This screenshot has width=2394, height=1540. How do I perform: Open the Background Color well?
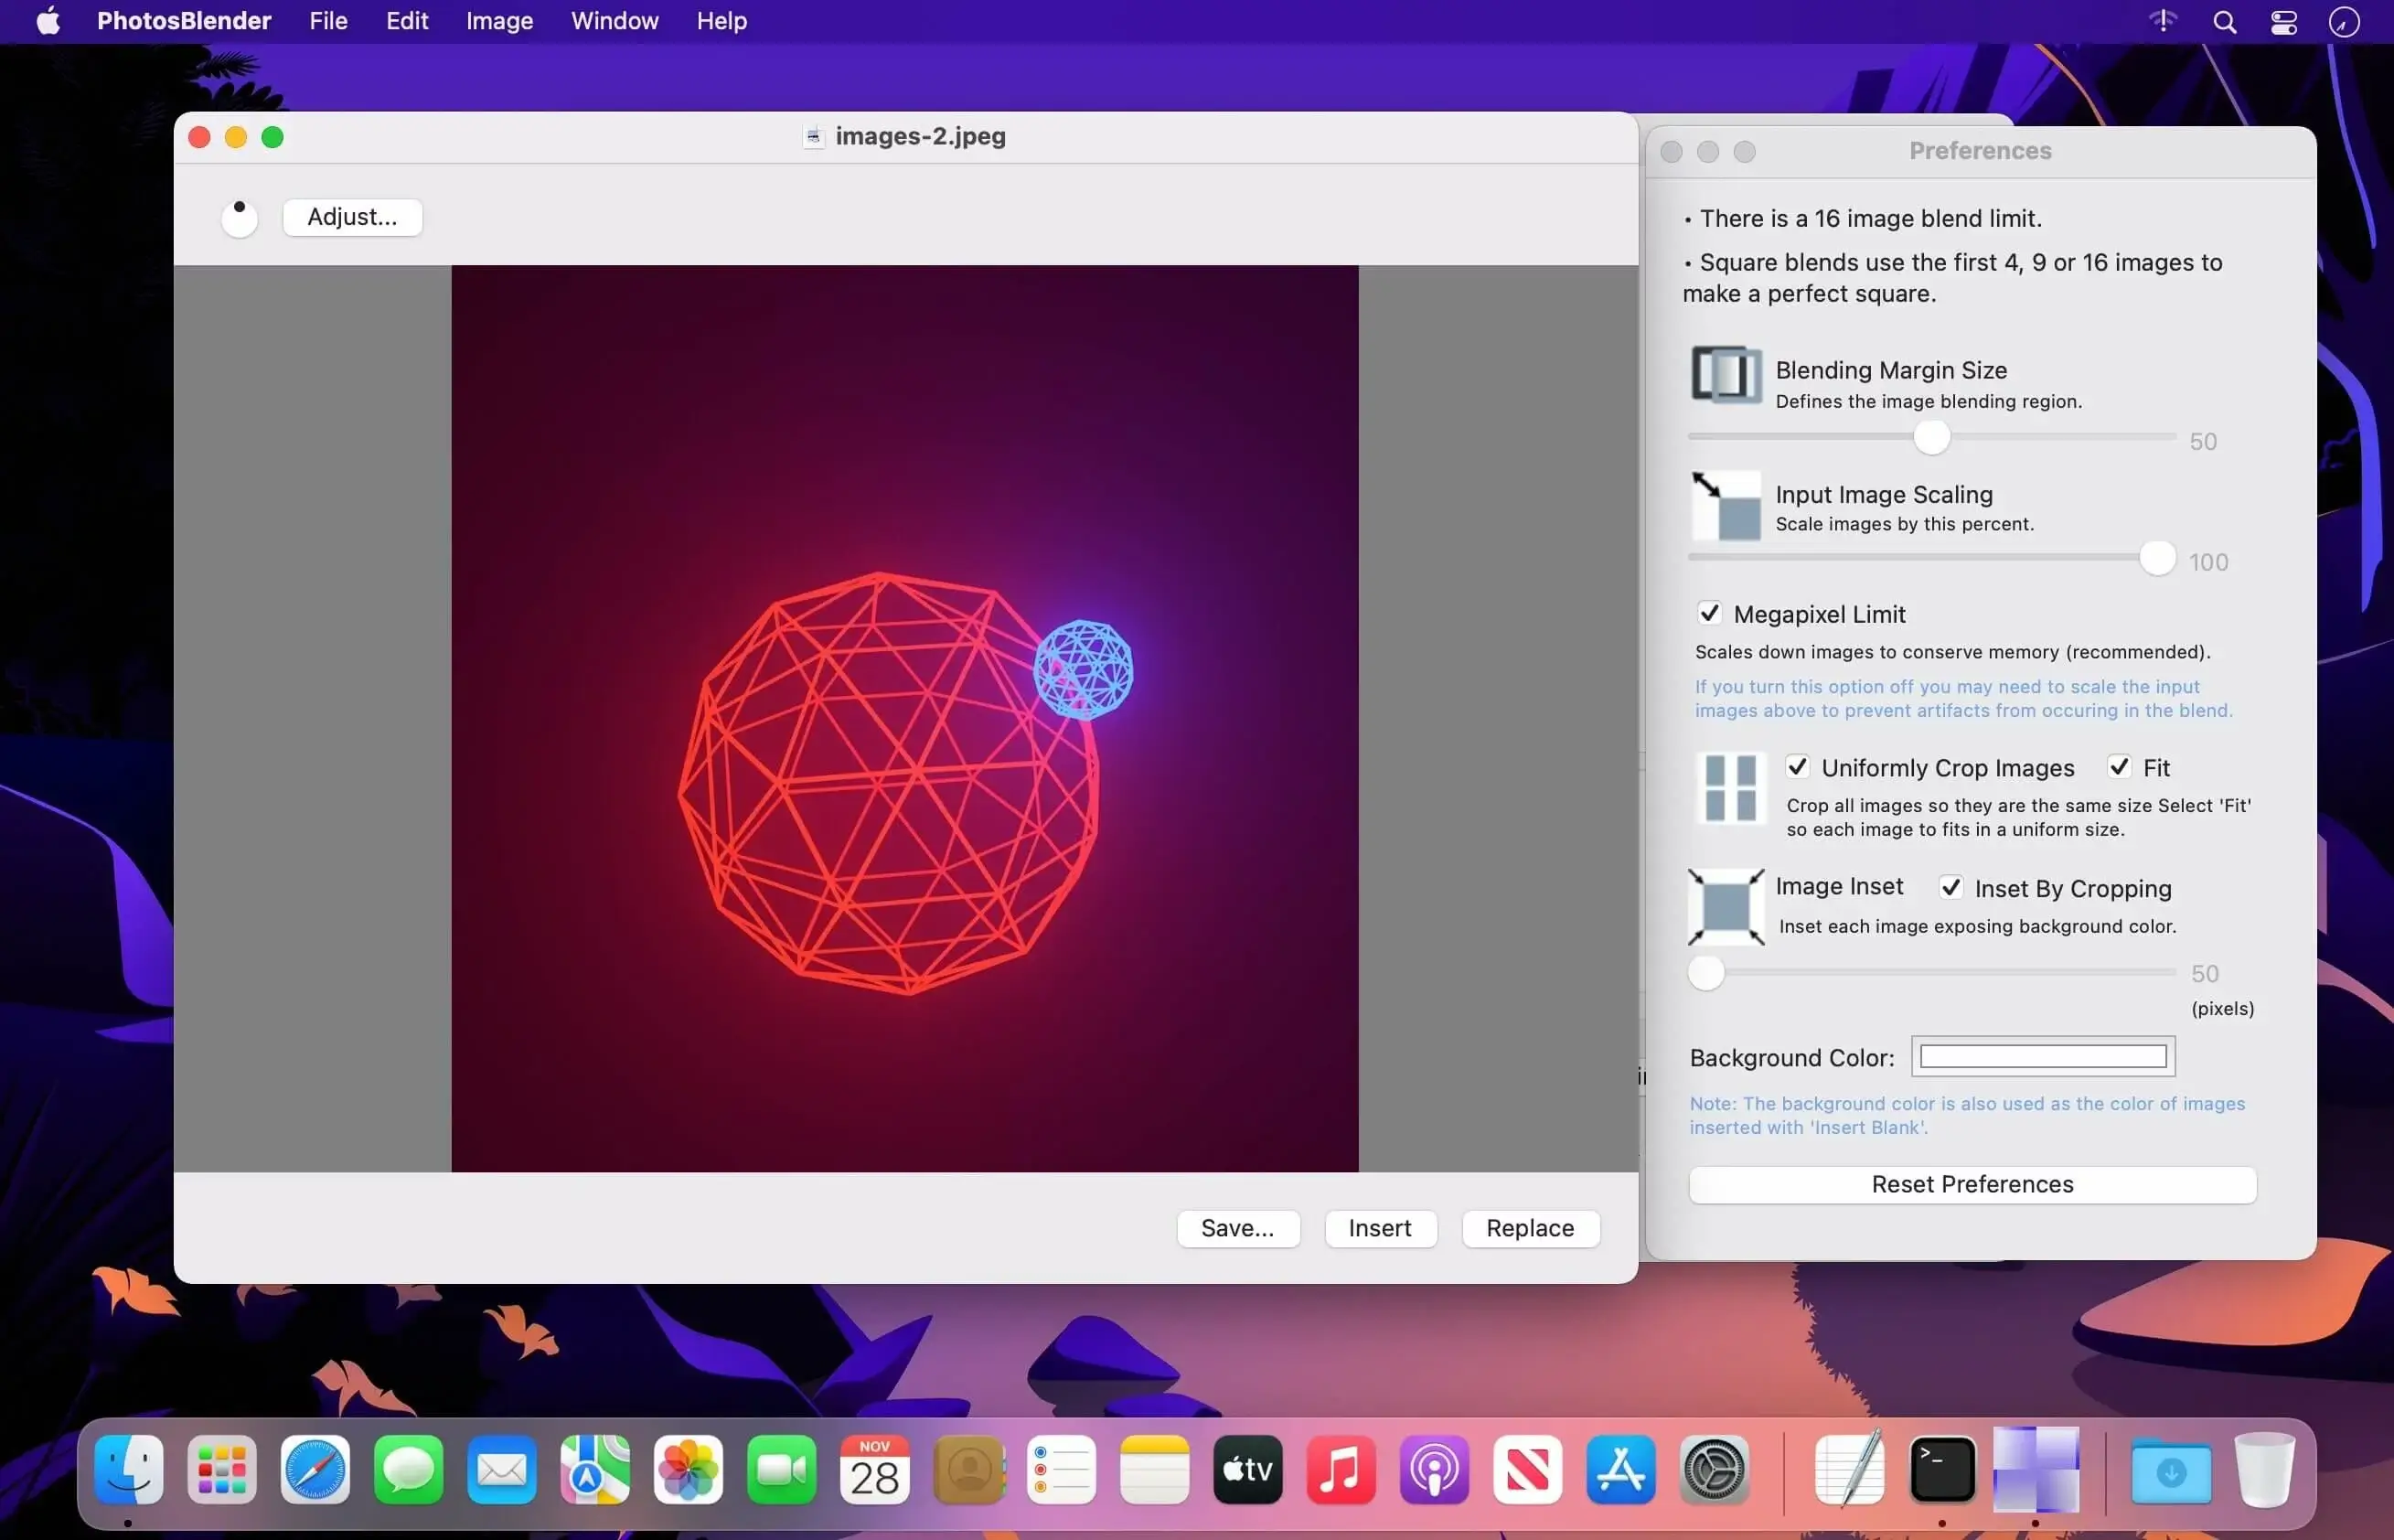point(2043,1057)
